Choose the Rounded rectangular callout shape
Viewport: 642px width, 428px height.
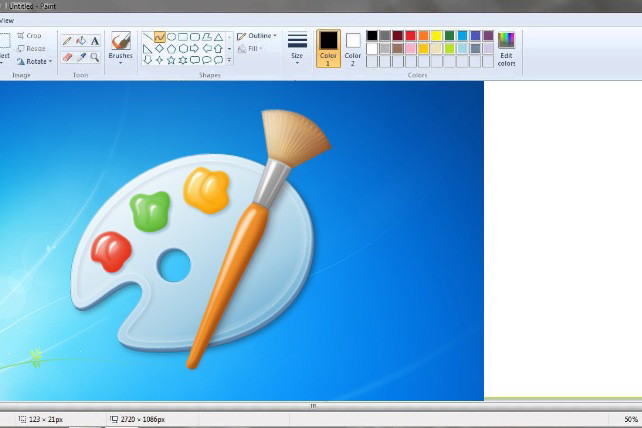pyautogui.click(x=195, y=60)
